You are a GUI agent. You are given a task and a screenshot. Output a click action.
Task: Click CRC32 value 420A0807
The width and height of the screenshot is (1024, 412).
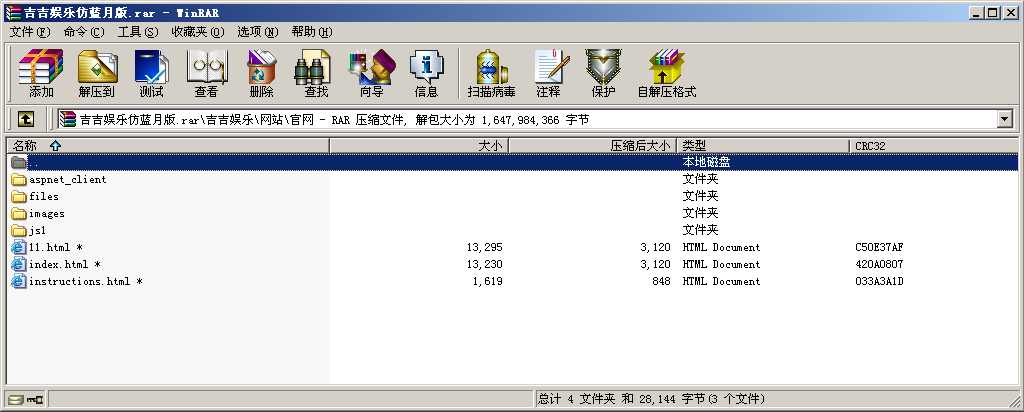pyautogui.click(x=879, y=264)
